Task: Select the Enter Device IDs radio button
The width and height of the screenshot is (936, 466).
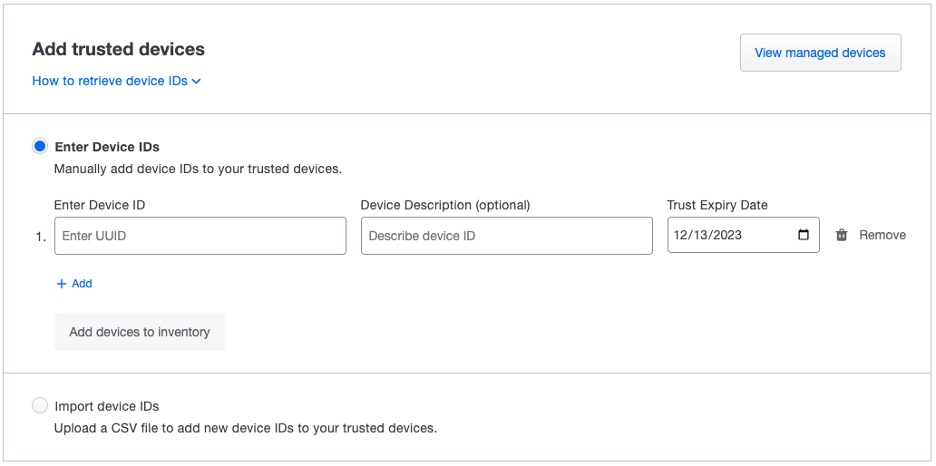Action: coord(40,147)
